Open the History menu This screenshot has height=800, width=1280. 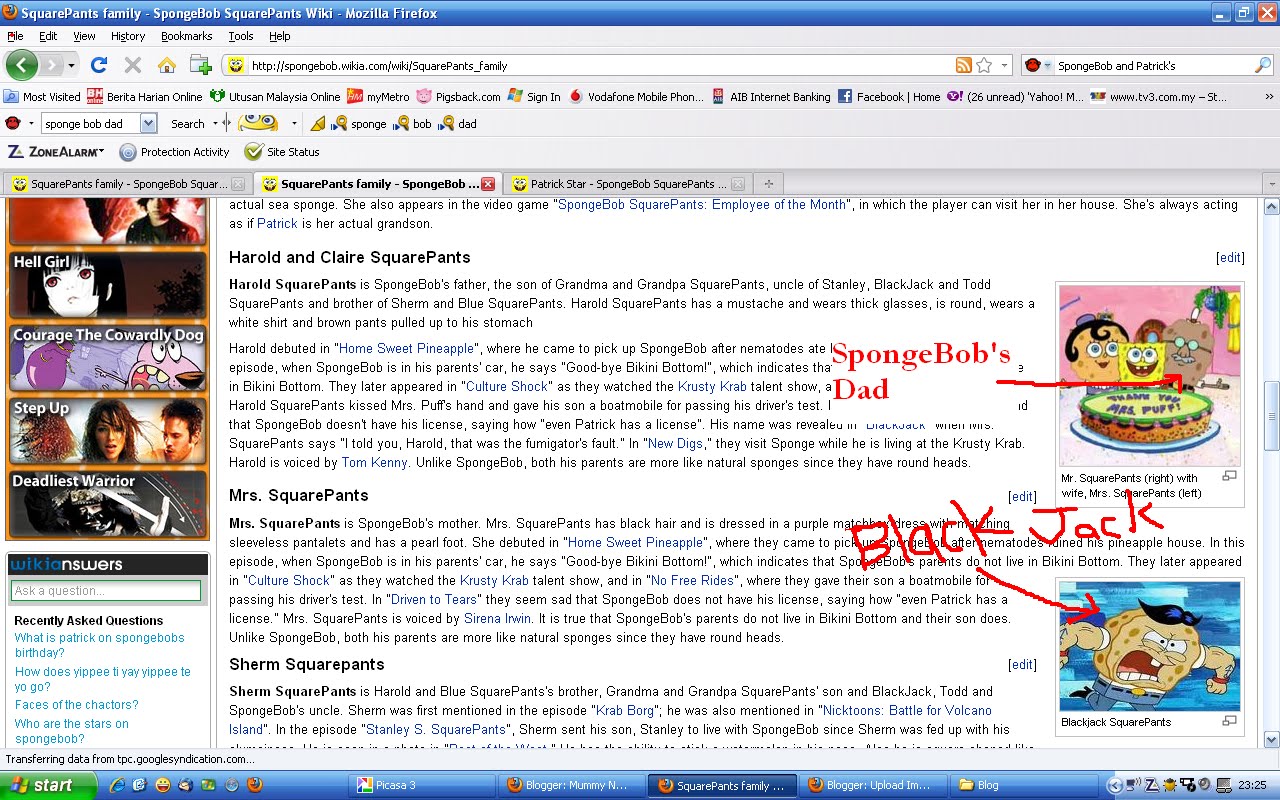coord(128,36)
